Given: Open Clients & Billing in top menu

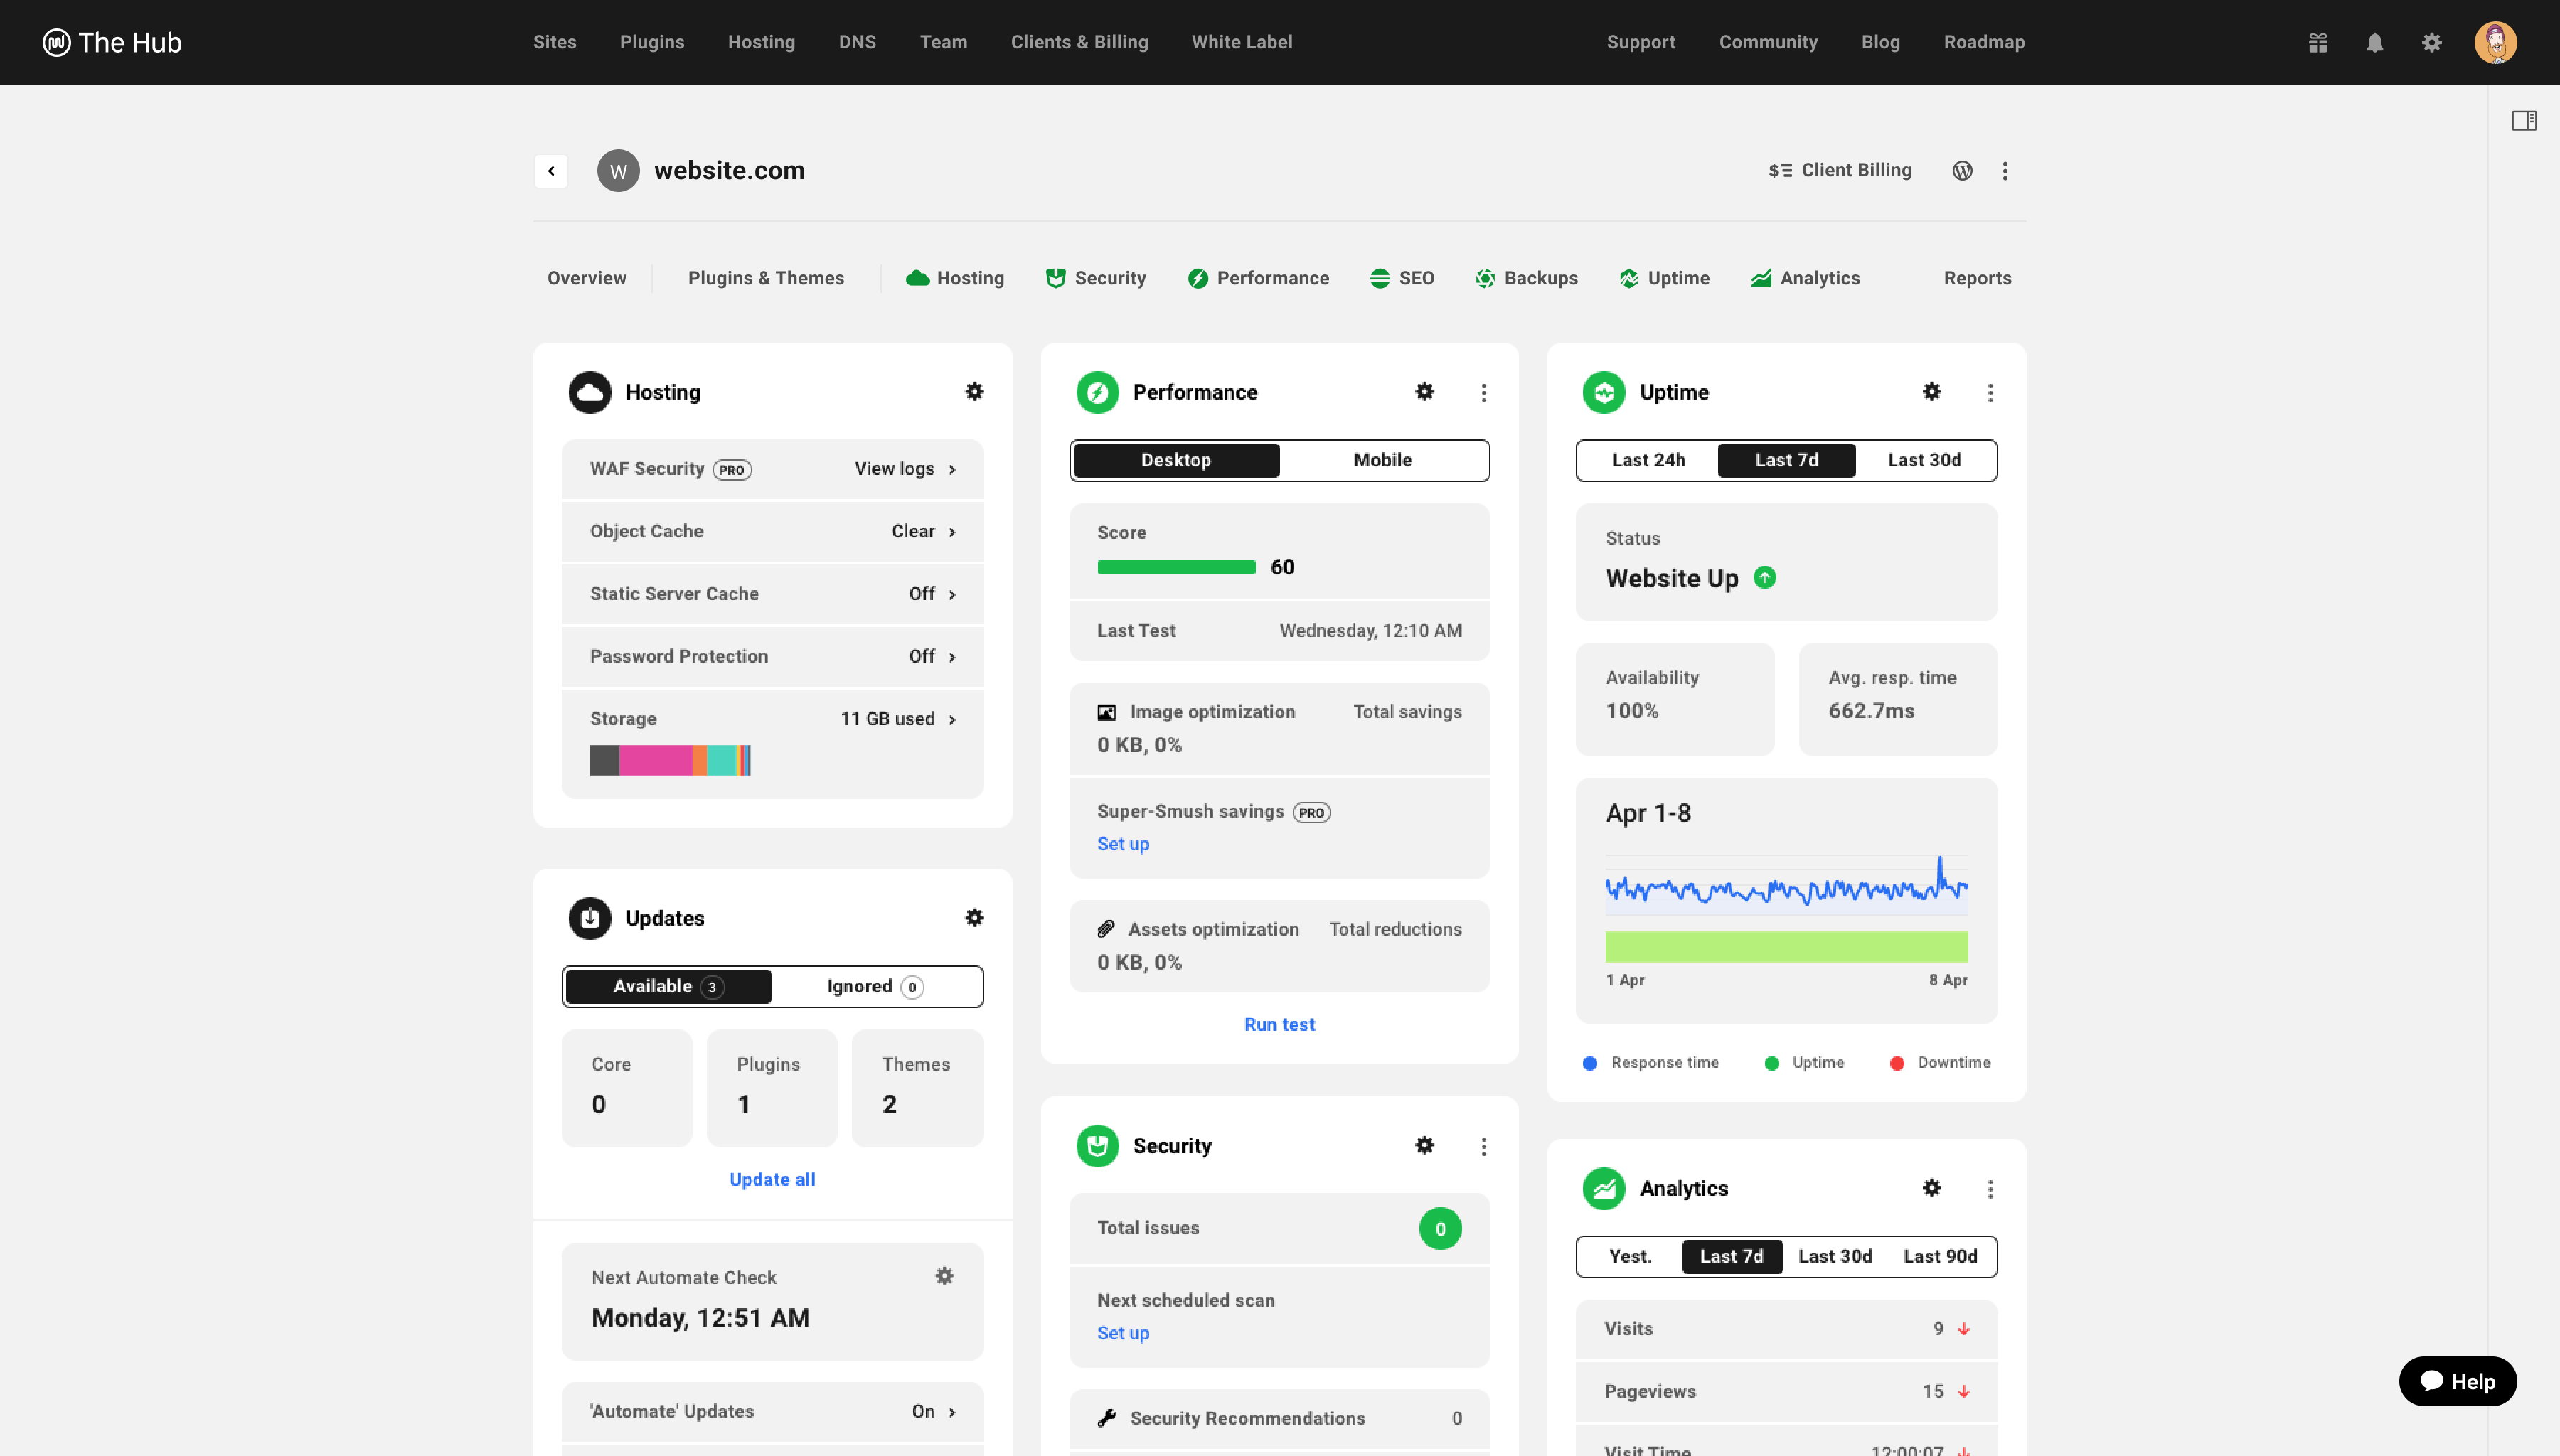Looking at the screenshot, I should tap(1079, 42).
